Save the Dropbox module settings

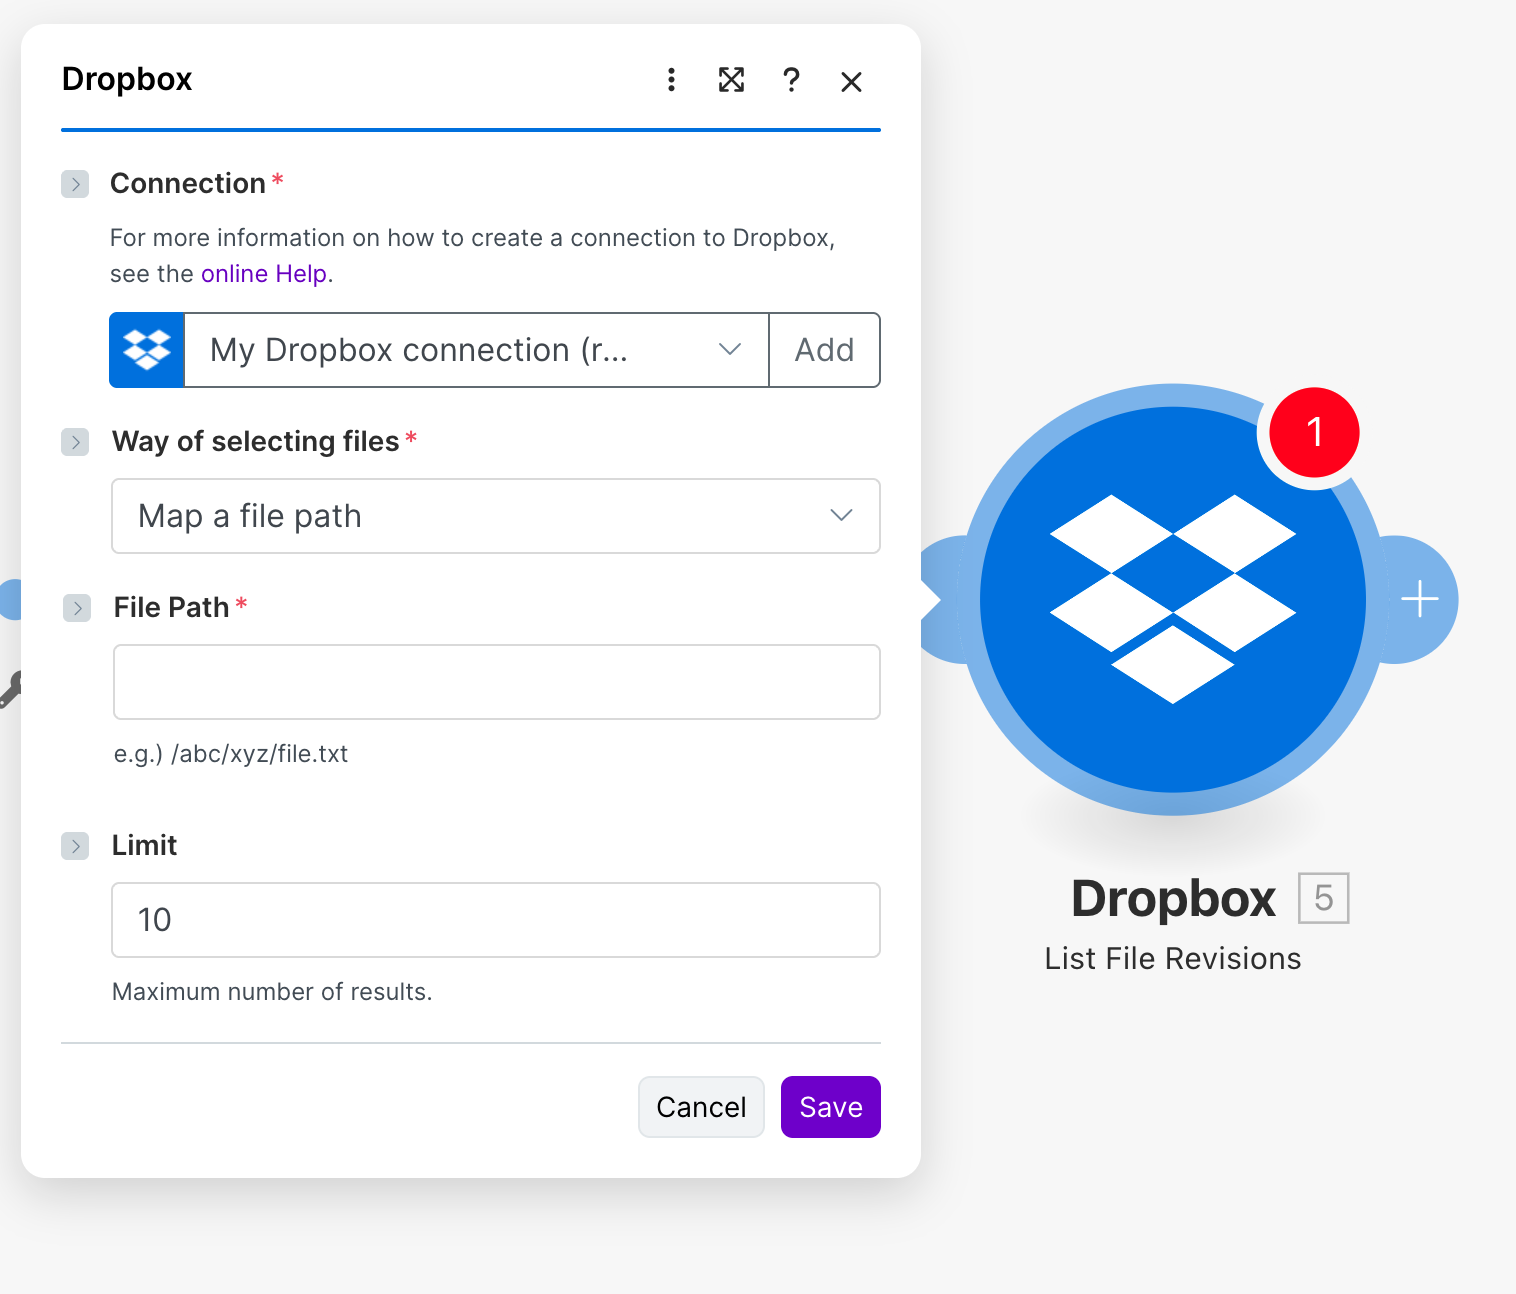coord(831,1107)
